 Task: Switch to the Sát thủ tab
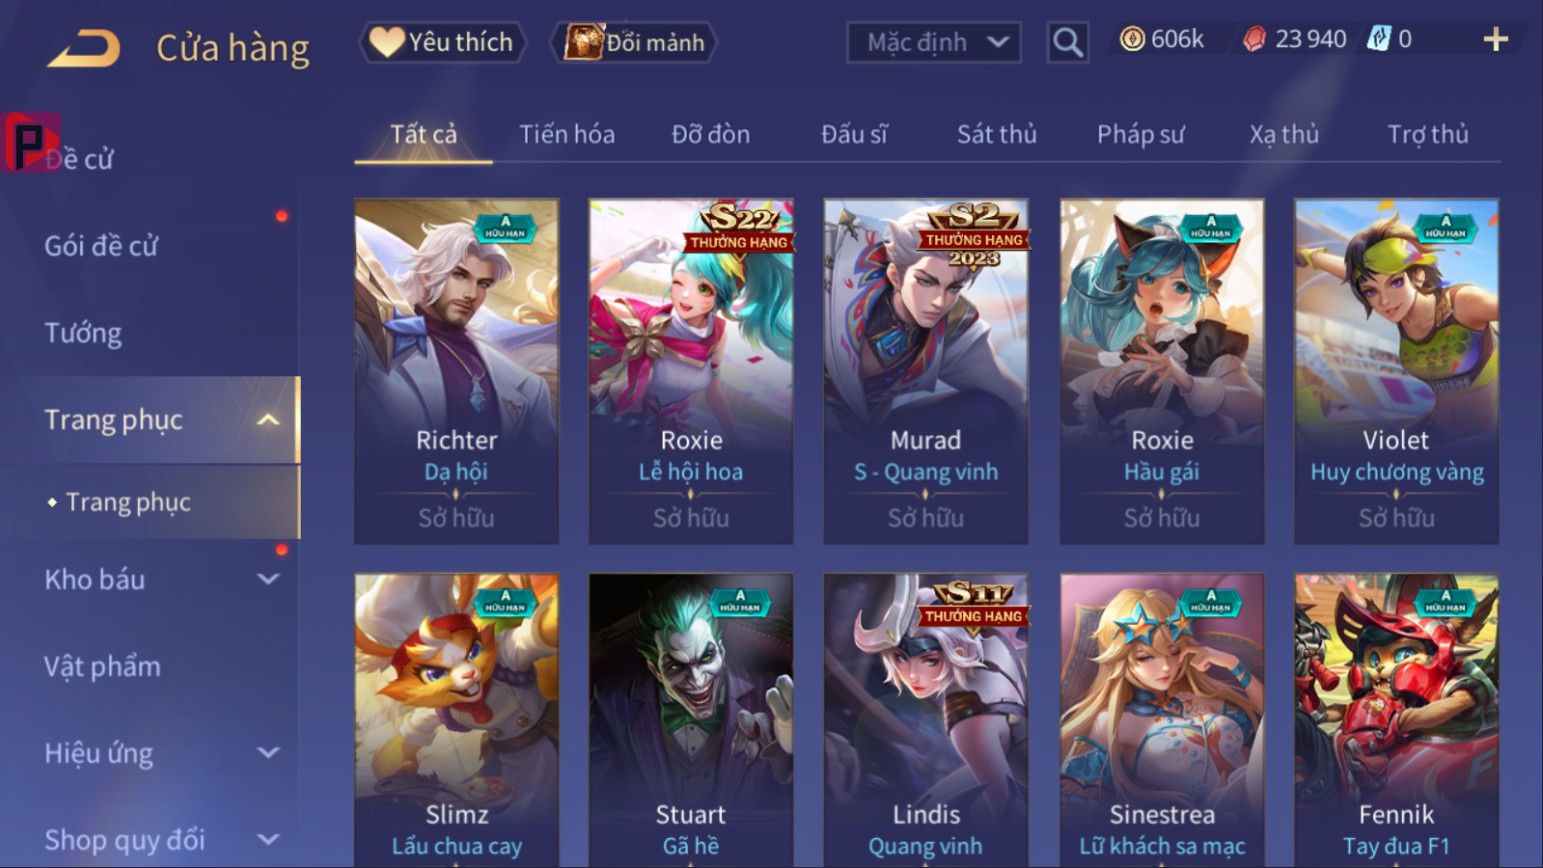pos(996,134)
